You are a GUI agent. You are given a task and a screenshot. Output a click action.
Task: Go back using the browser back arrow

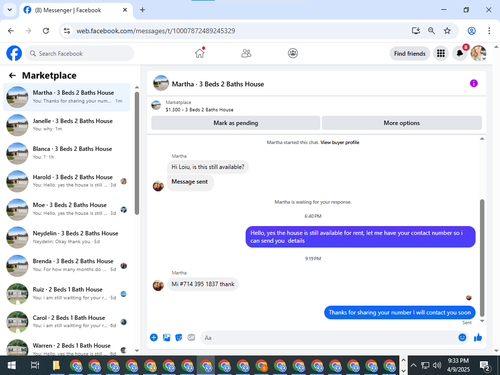click(11, 31)
